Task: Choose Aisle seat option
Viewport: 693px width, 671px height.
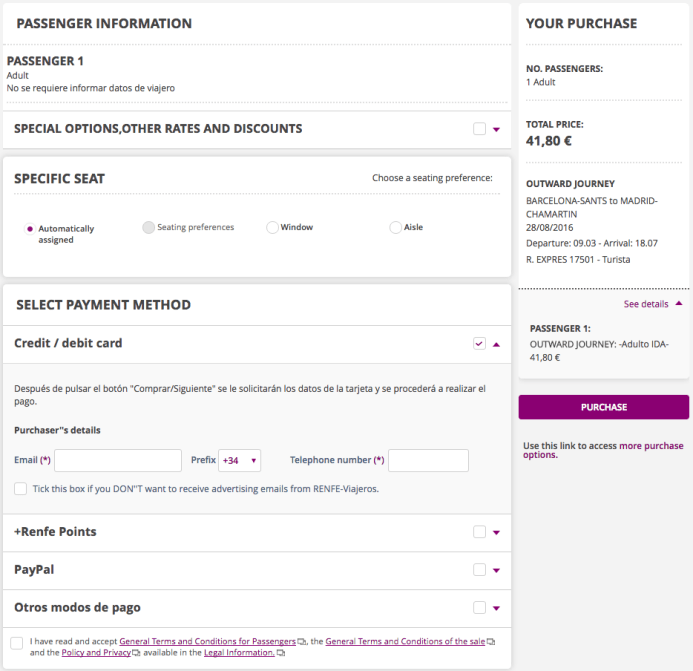Action: coord(395,228)
